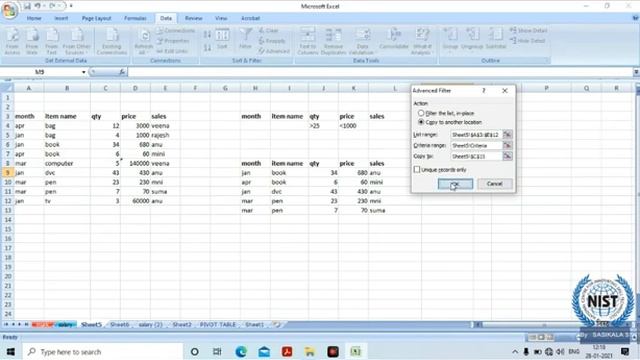Screen dimensions: 640x360
Task: Open From Other Sources menu
Action: tap(77, 41)
